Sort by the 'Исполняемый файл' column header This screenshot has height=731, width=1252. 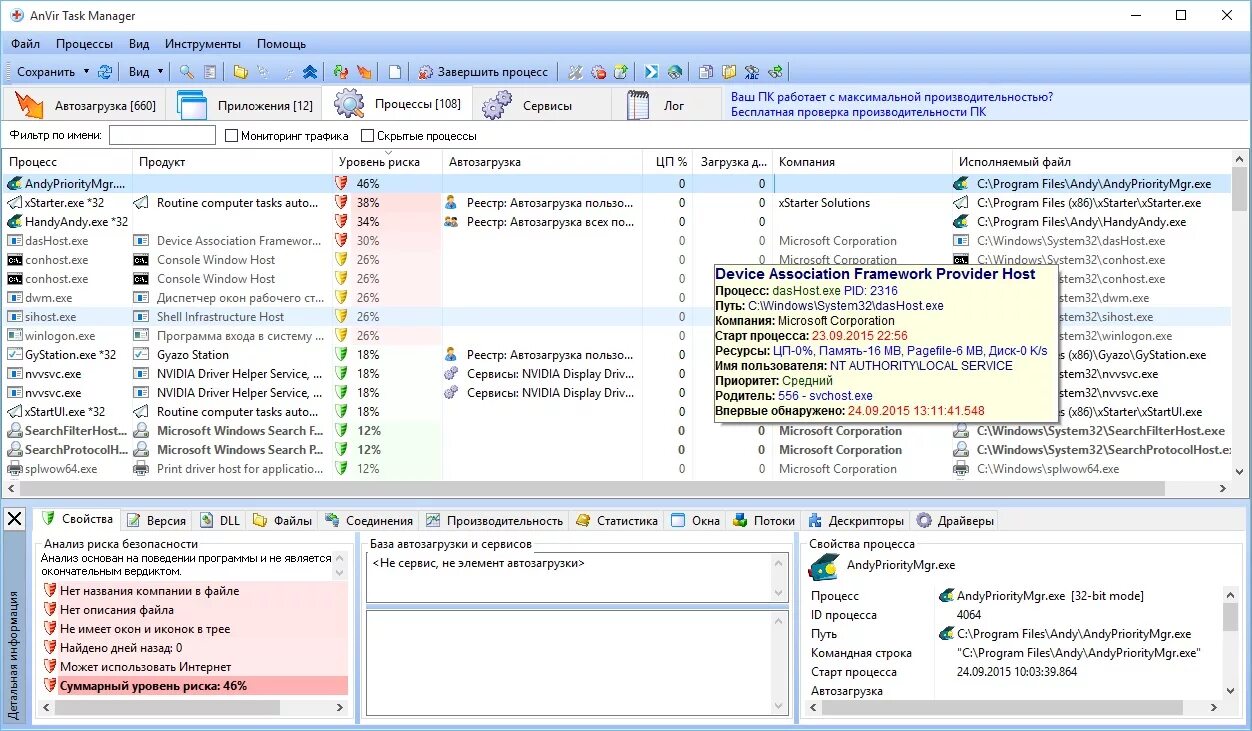coord(1093,161)
